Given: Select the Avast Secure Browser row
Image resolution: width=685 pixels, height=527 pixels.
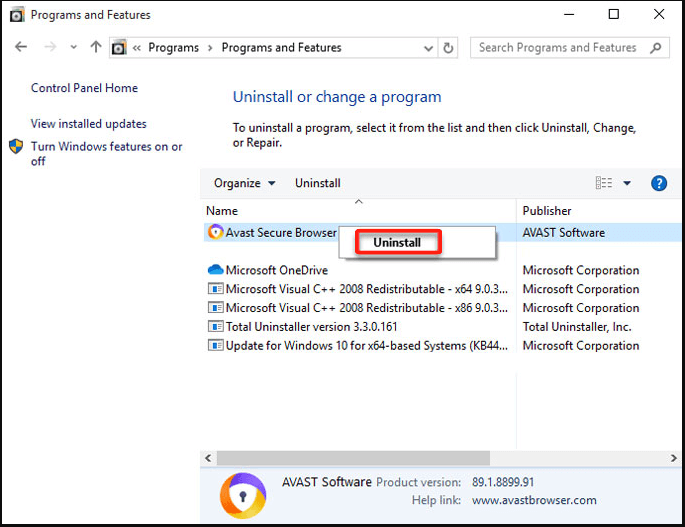Looking at the screenshot, I should click(442, 232).
